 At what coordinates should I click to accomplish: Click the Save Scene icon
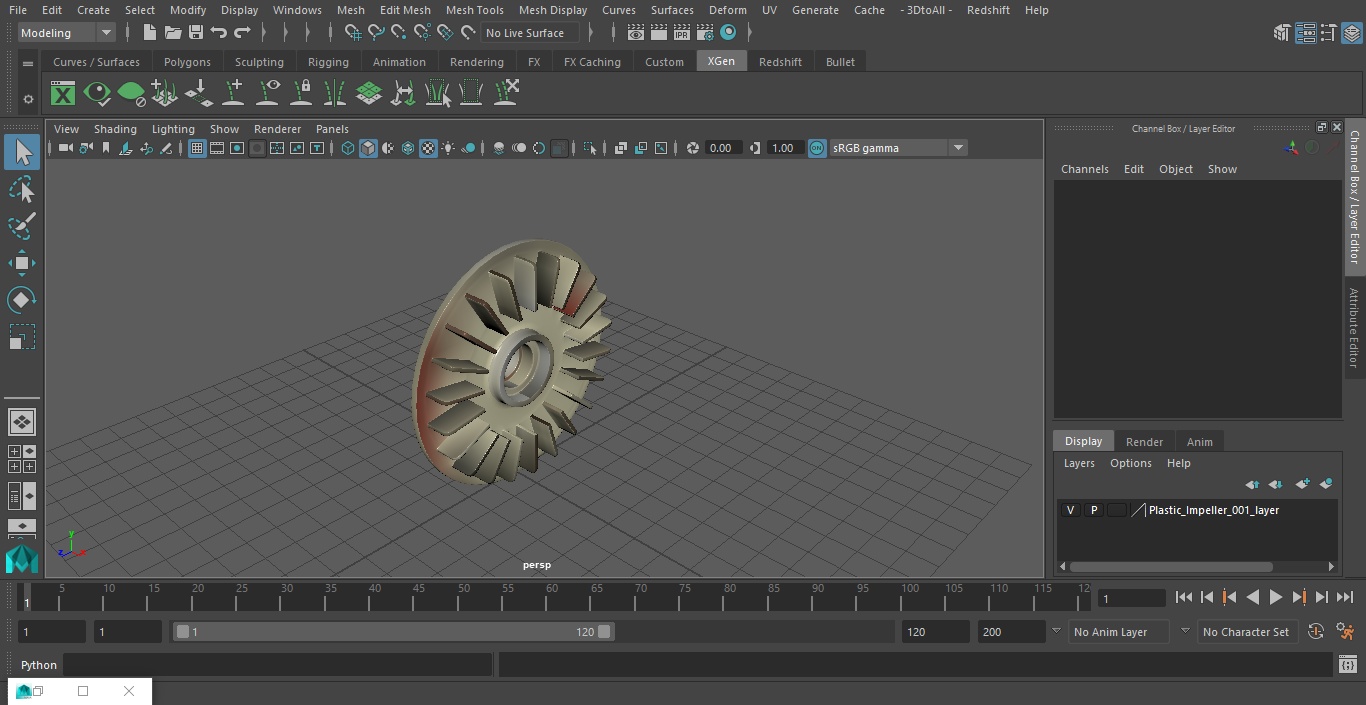pos(196,33)
